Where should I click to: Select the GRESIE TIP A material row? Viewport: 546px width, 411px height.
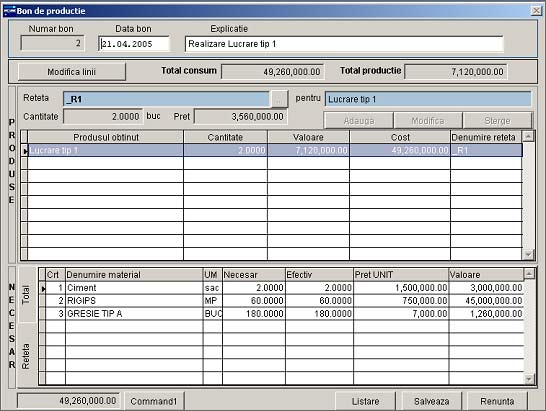[x=284, y=313]
